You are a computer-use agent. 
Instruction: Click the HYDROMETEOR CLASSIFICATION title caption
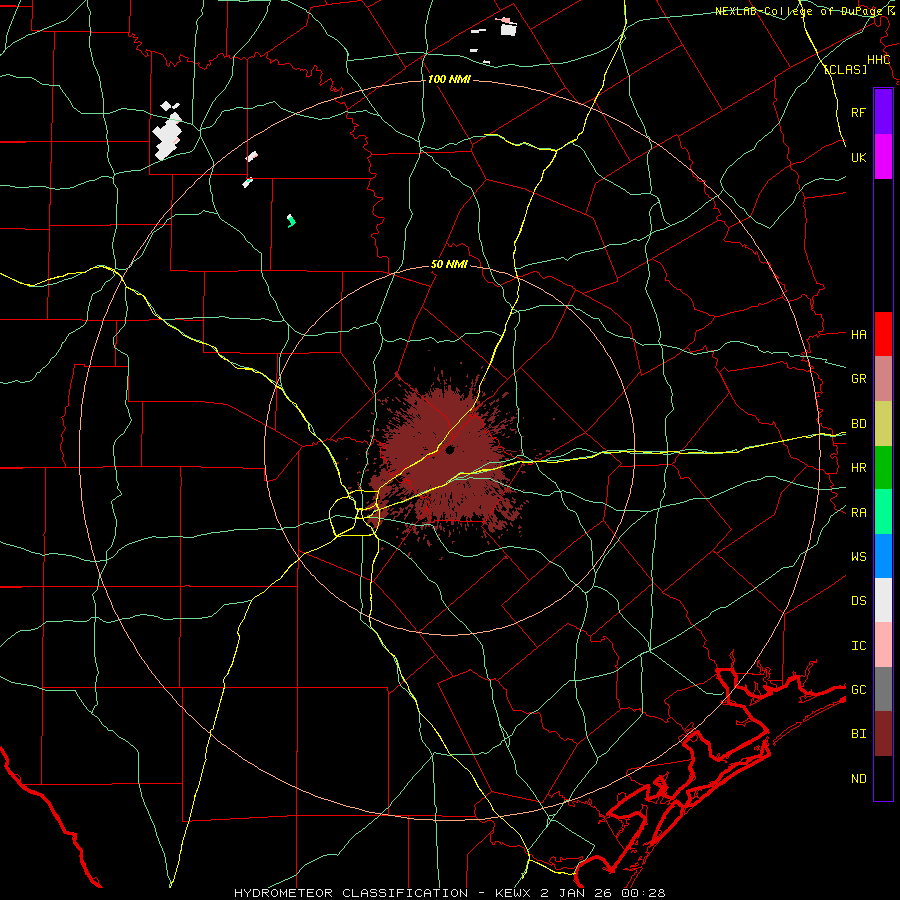pyautogui.click(x=353, y=893)
